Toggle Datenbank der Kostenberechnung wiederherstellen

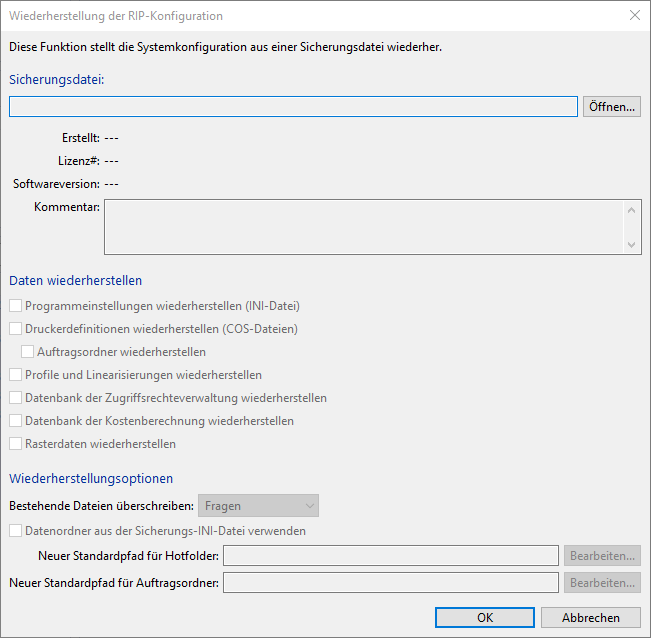16,421
